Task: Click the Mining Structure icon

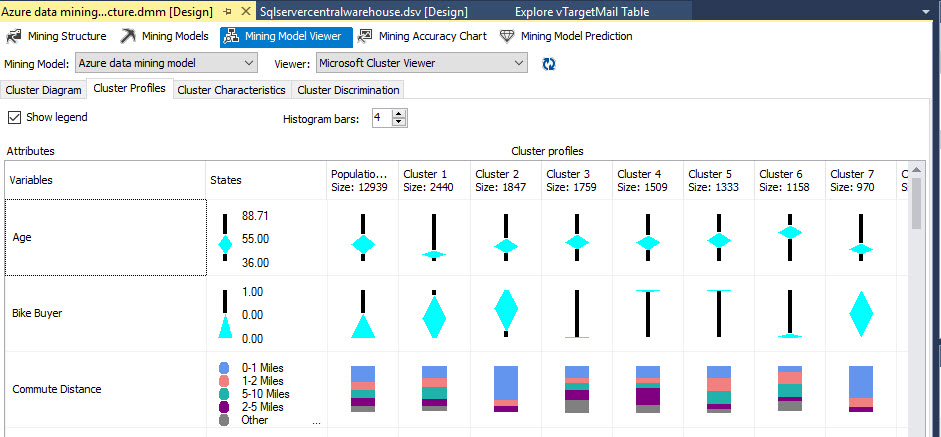Action: [14, 37]
